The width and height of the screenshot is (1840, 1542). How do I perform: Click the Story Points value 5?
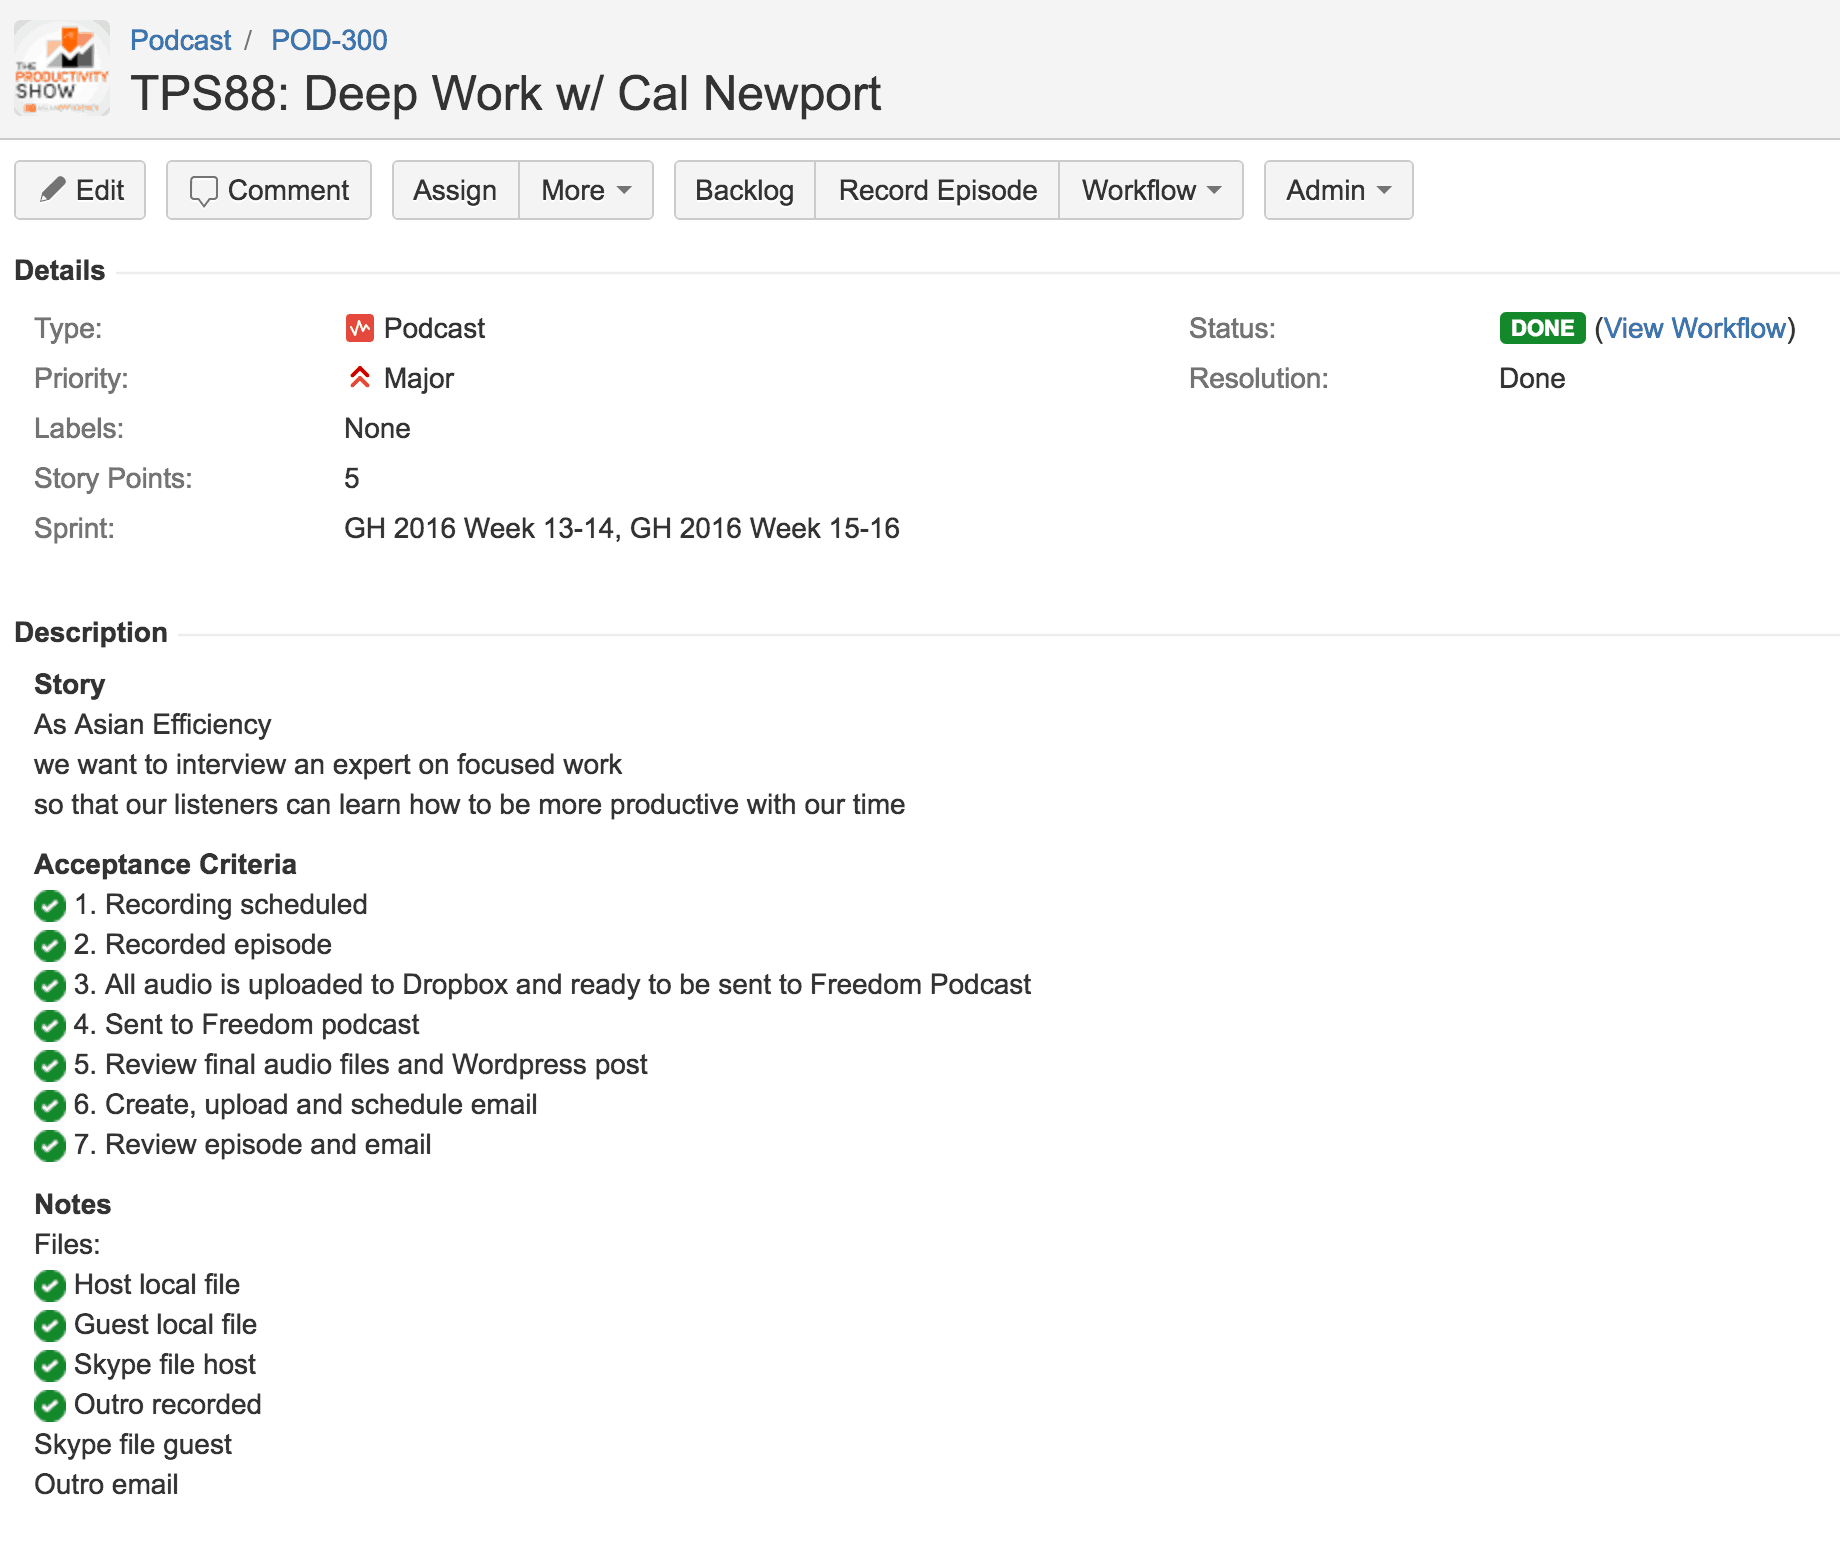(x=352, y=478)
